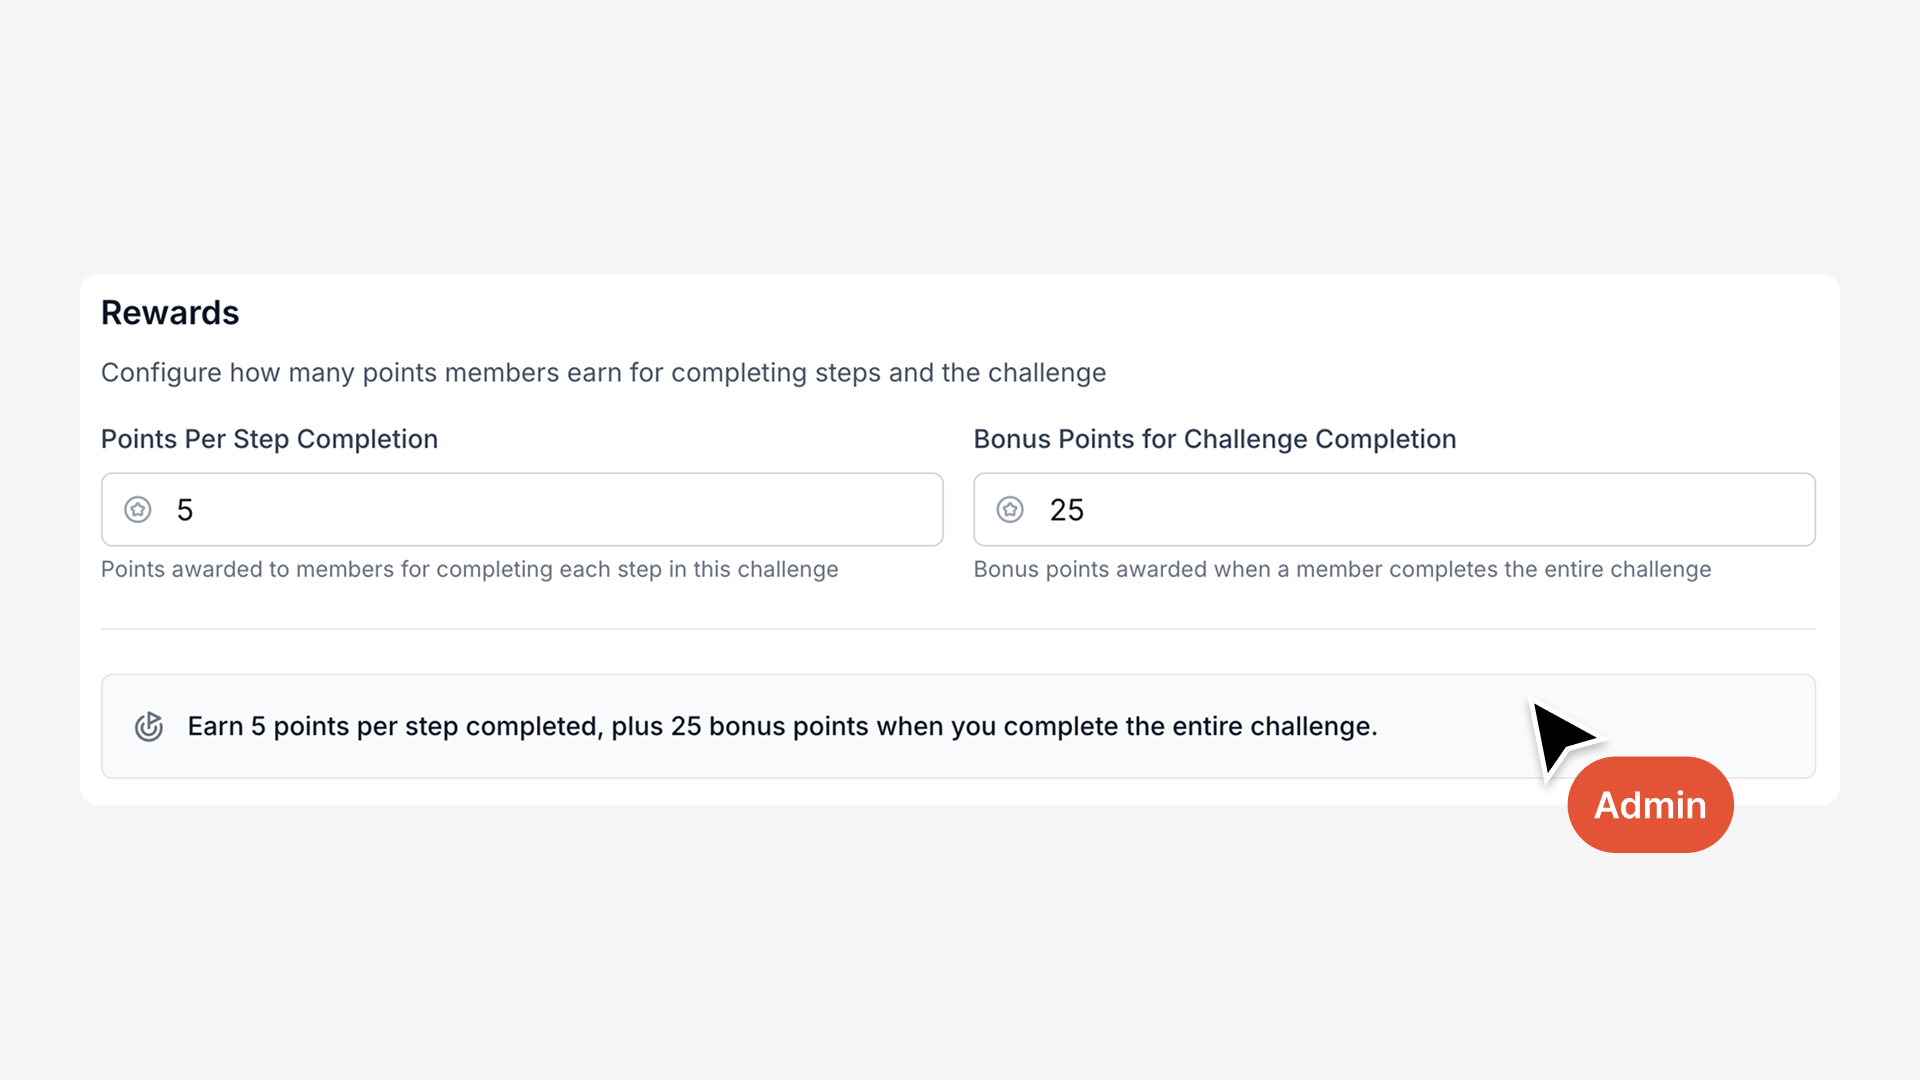Click the horizontal divider below the helper texts
Image resolution: width=1920 pixels, height=1080 pixels.
click(958, 629)
